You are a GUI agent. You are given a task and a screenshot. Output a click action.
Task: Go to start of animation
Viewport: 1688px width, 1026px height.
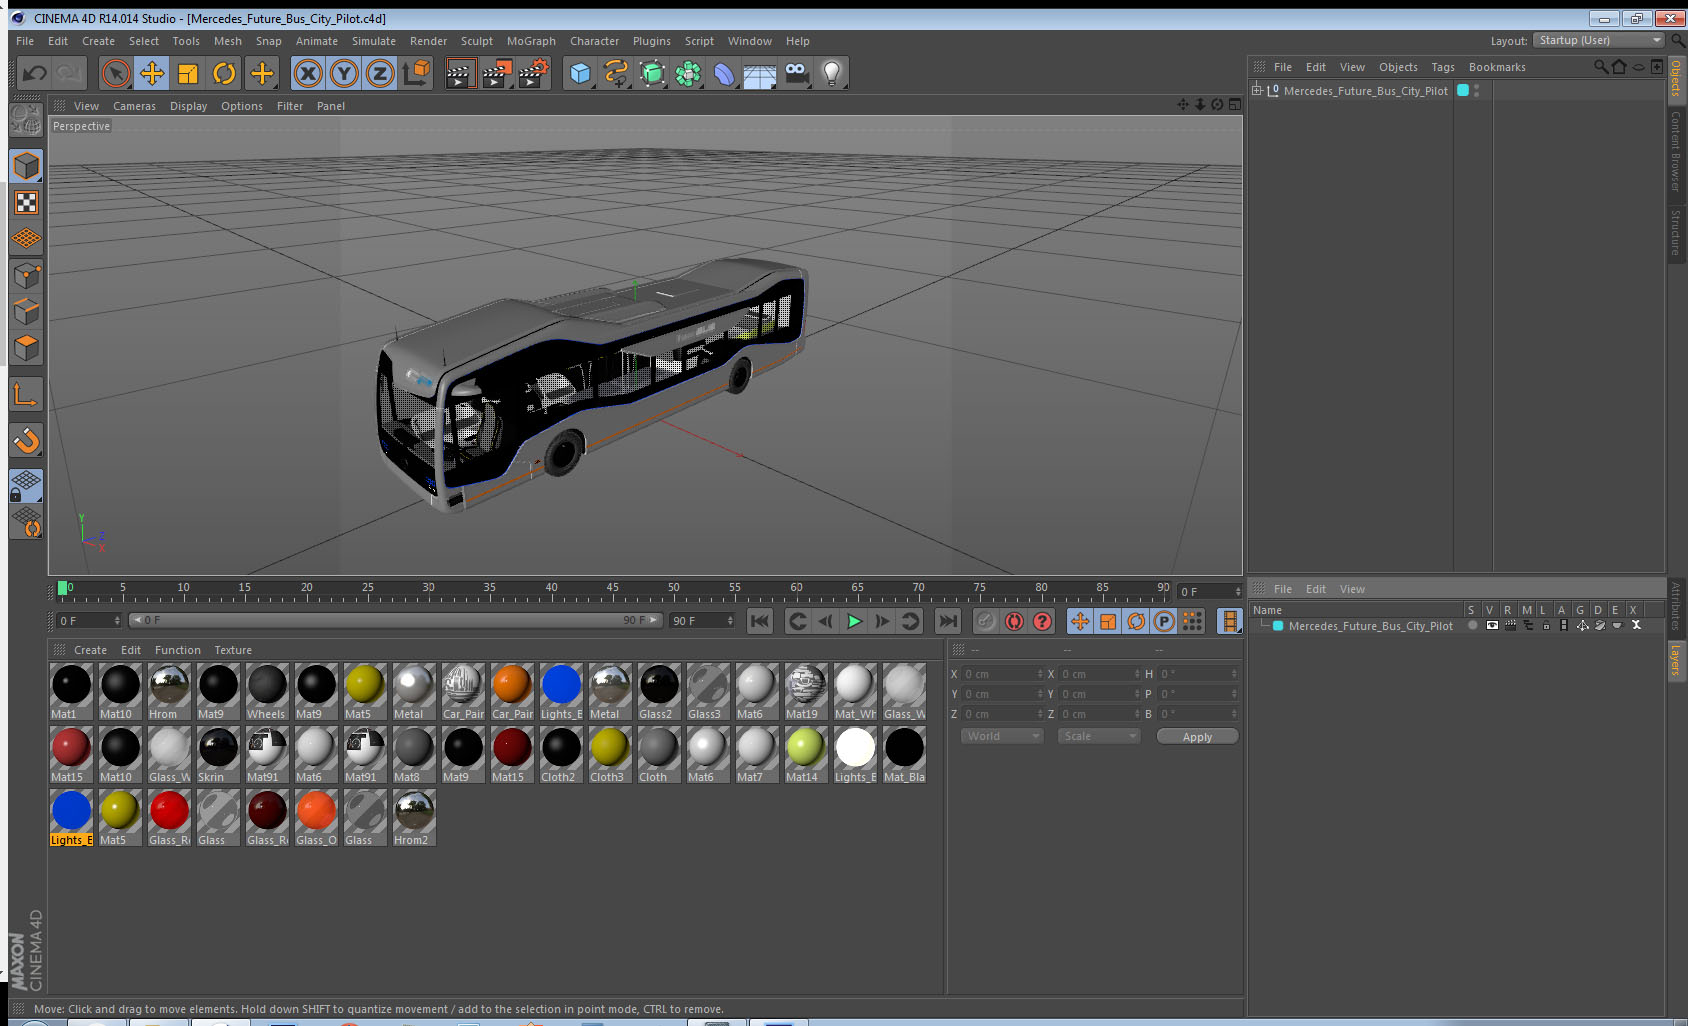(x=760, y=621)
